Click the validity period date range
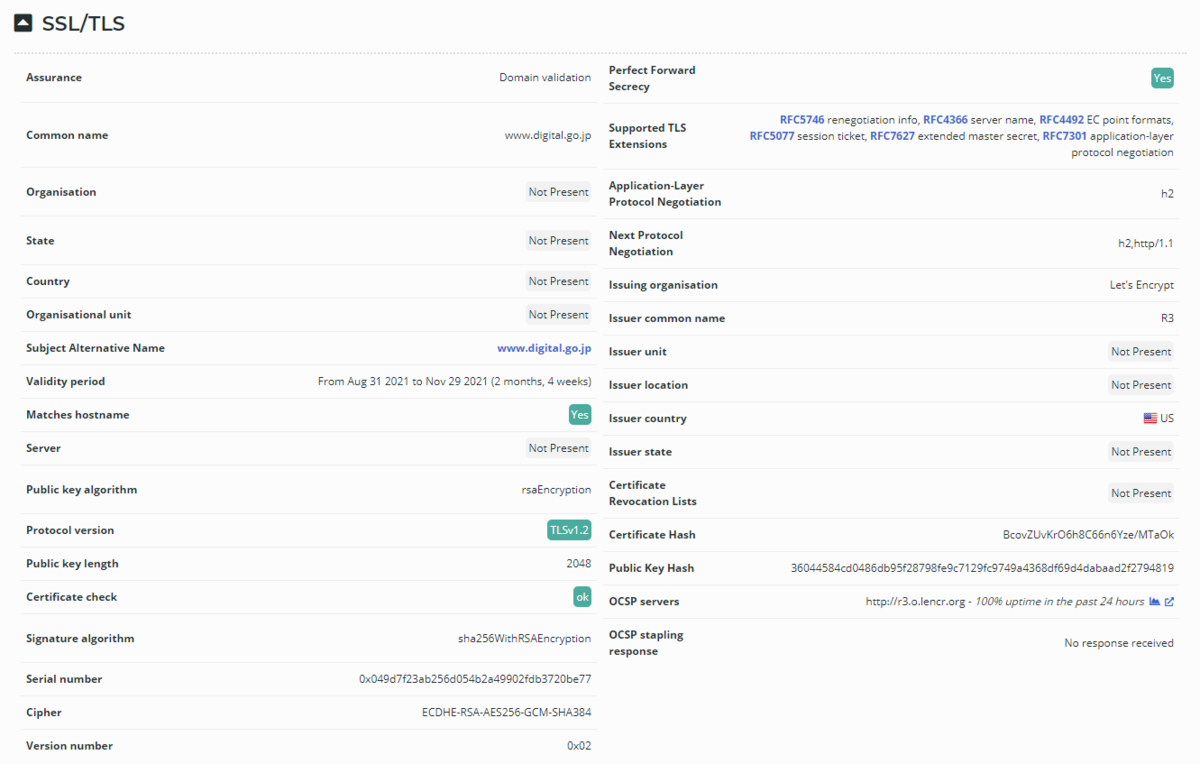The width and height of the screenshot is (1200, 764). (454, 381)
